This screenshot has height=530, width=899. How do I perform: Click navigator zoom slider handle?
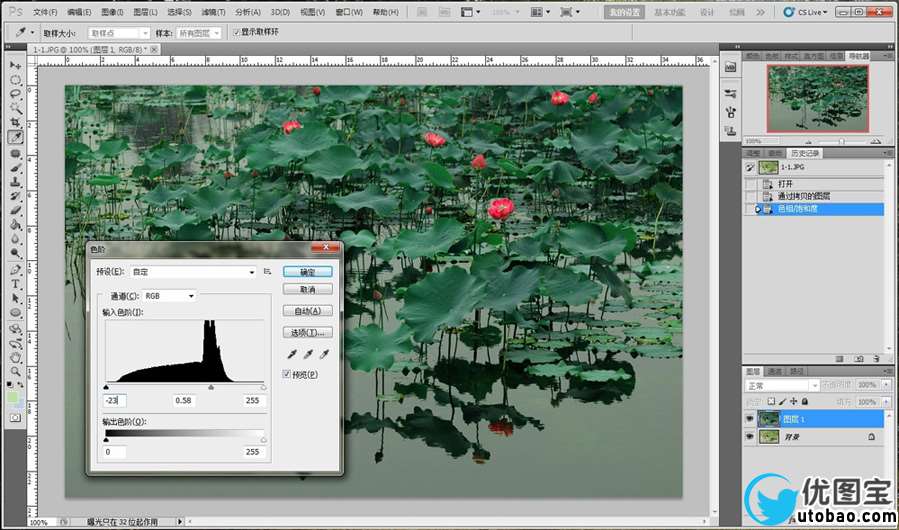(x=841, y=141)
